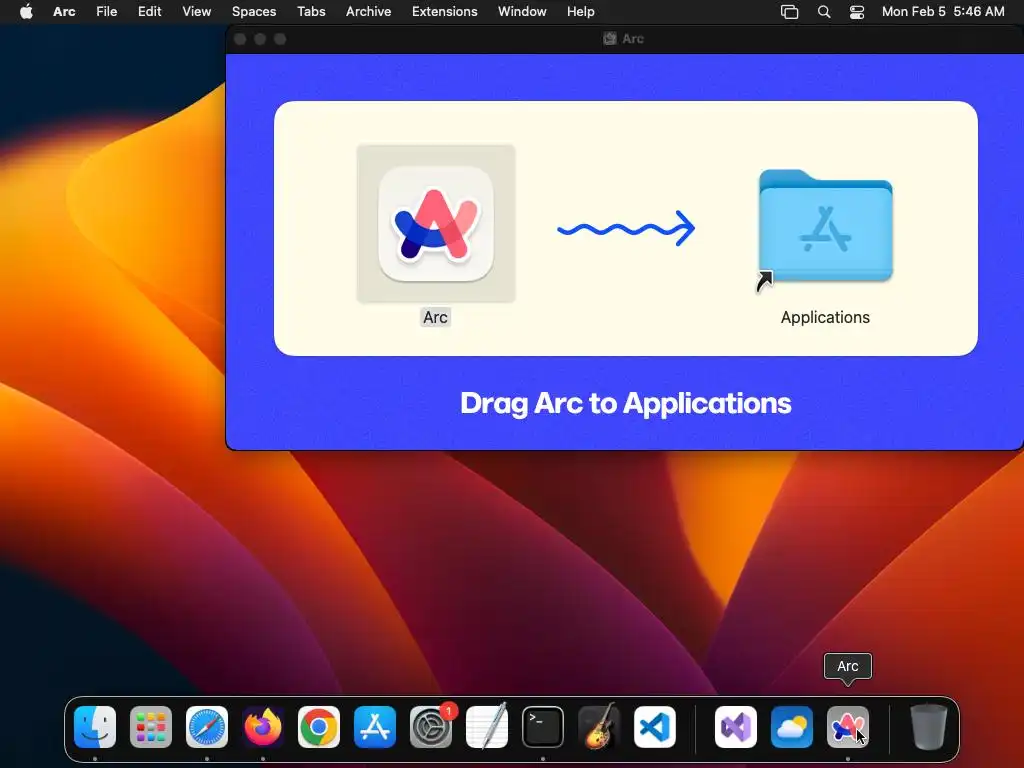1024x768 pixels.
Task: Open the File menu
Action: tap(106, 12)
